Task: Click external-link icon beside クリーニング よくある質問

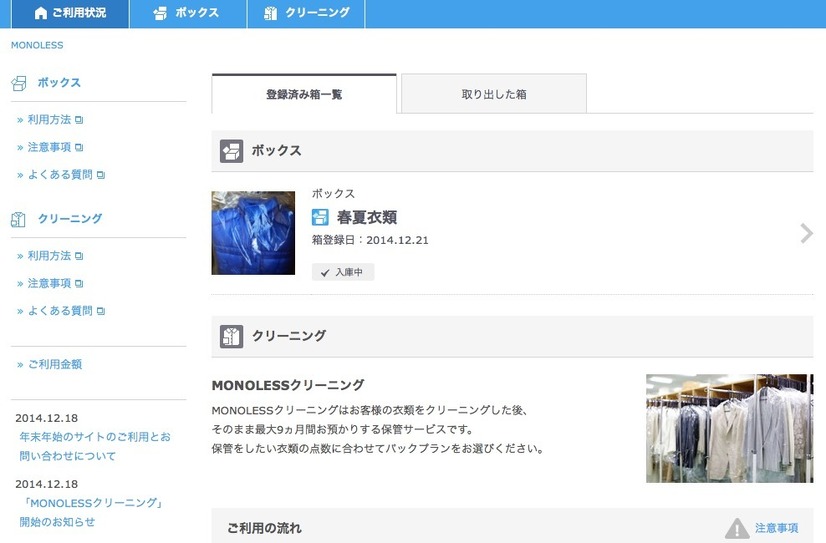Action: 101,311
